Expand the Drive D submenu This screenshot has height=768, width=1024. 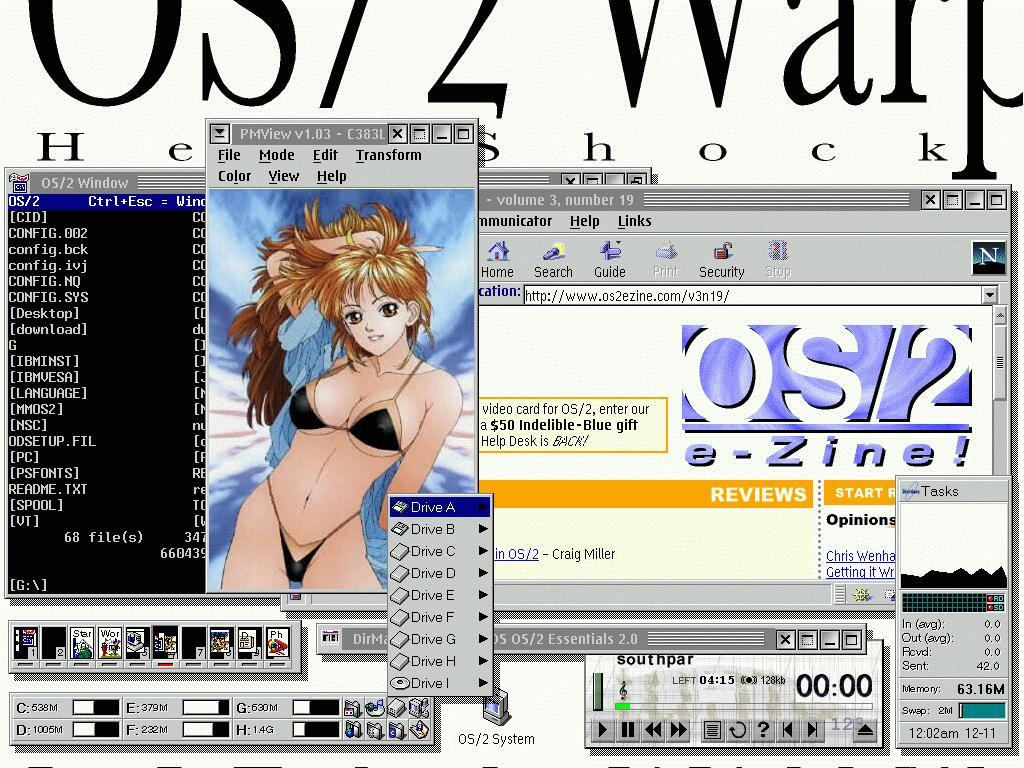(483, 573)
